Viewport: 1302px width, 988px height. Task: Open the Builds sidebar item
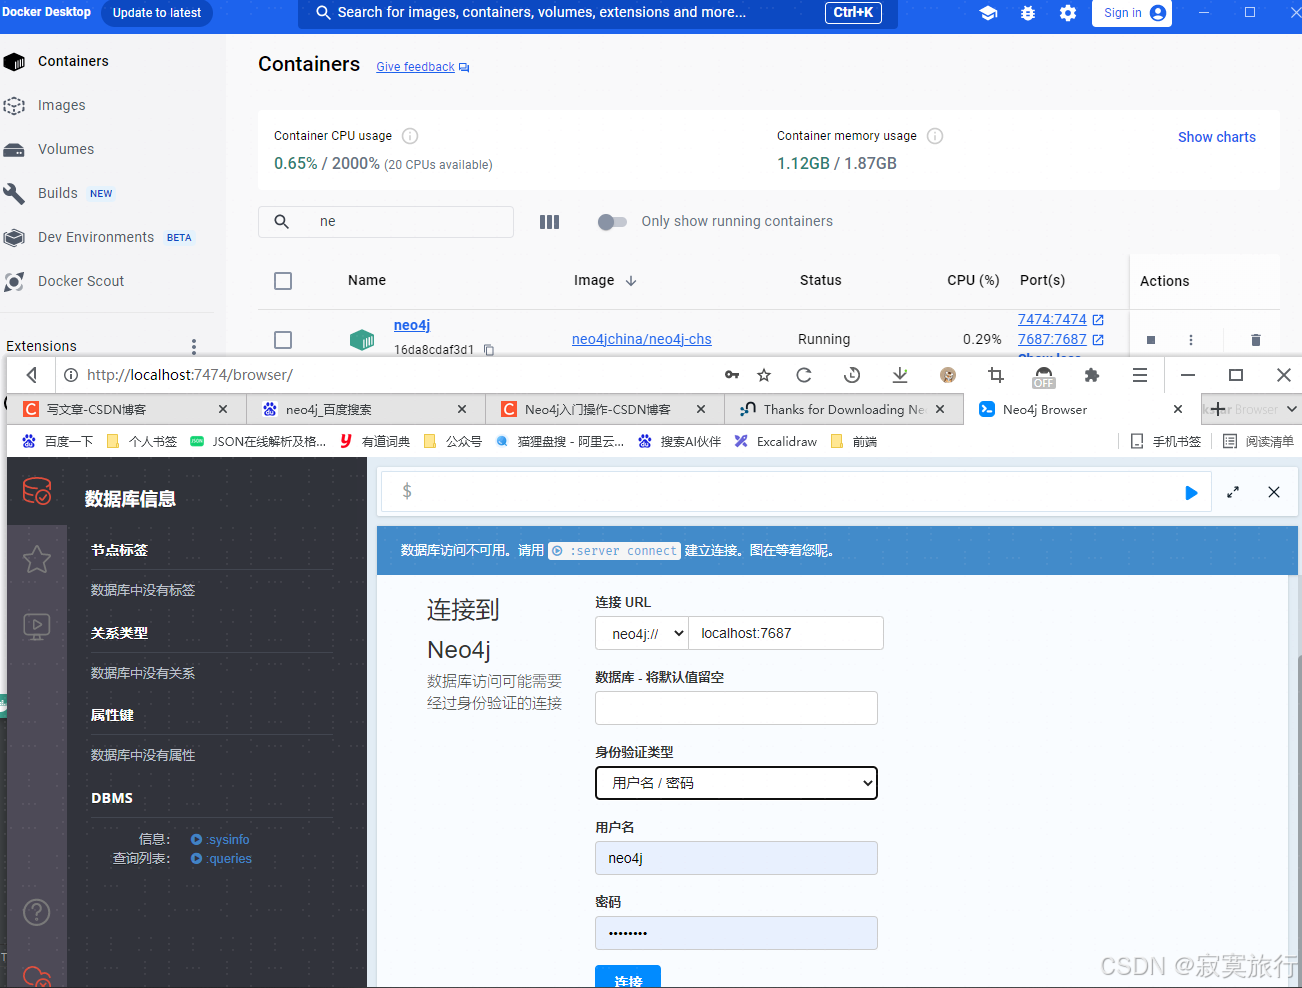pyautogui.click(x=58, y=193)
